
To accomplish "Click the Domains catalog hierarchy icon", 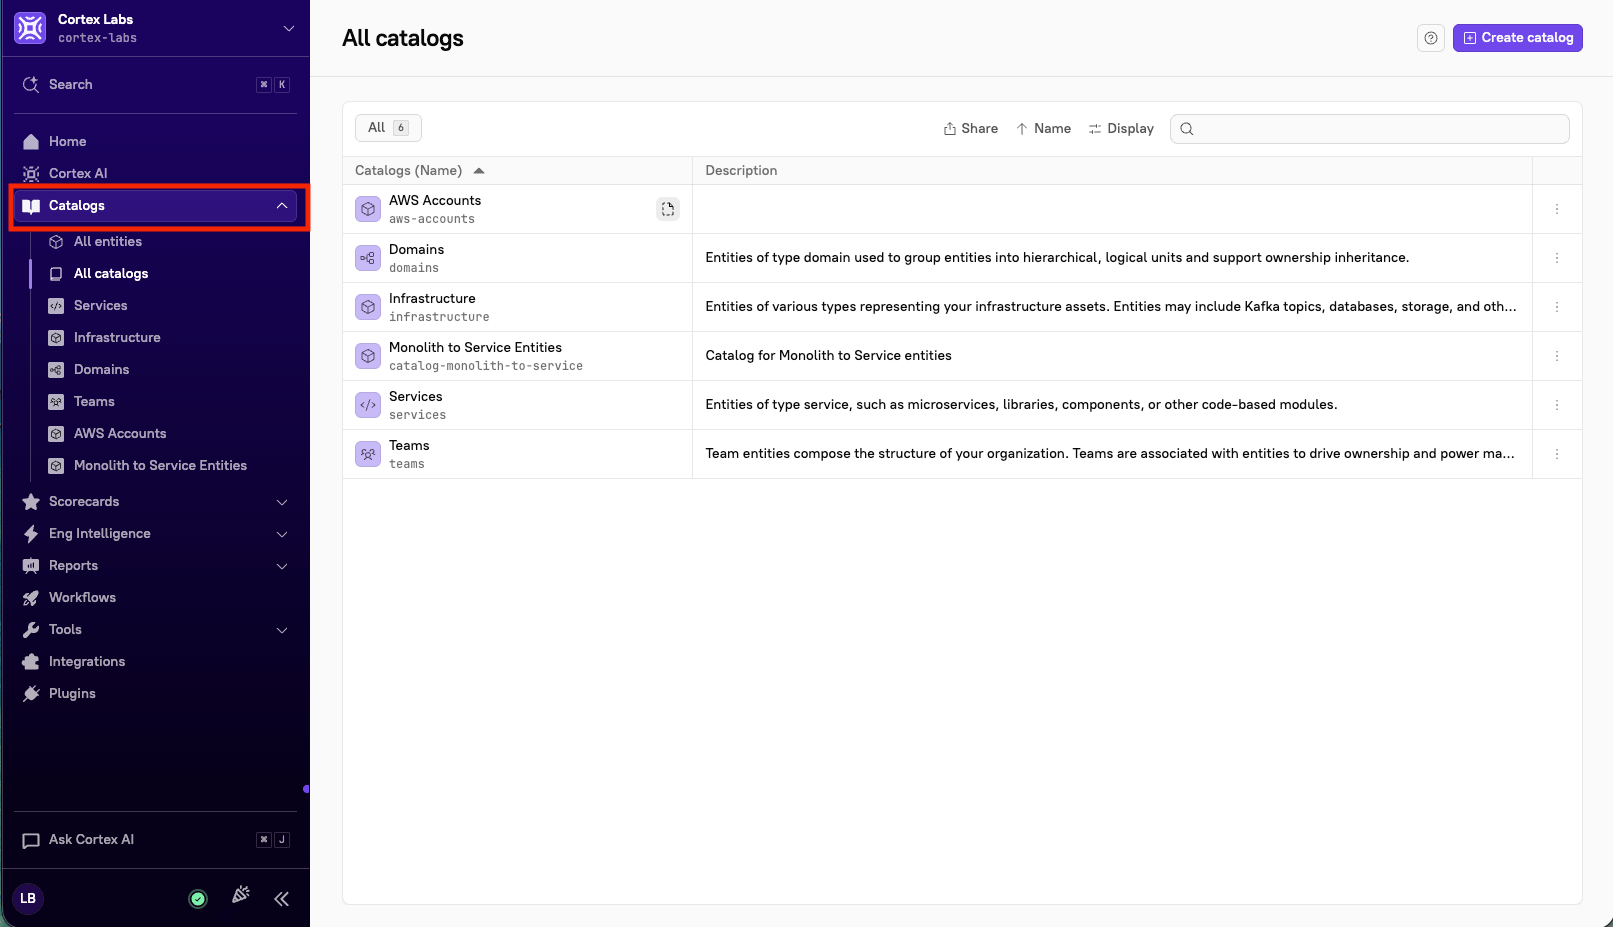I will [x=368, y=258].
